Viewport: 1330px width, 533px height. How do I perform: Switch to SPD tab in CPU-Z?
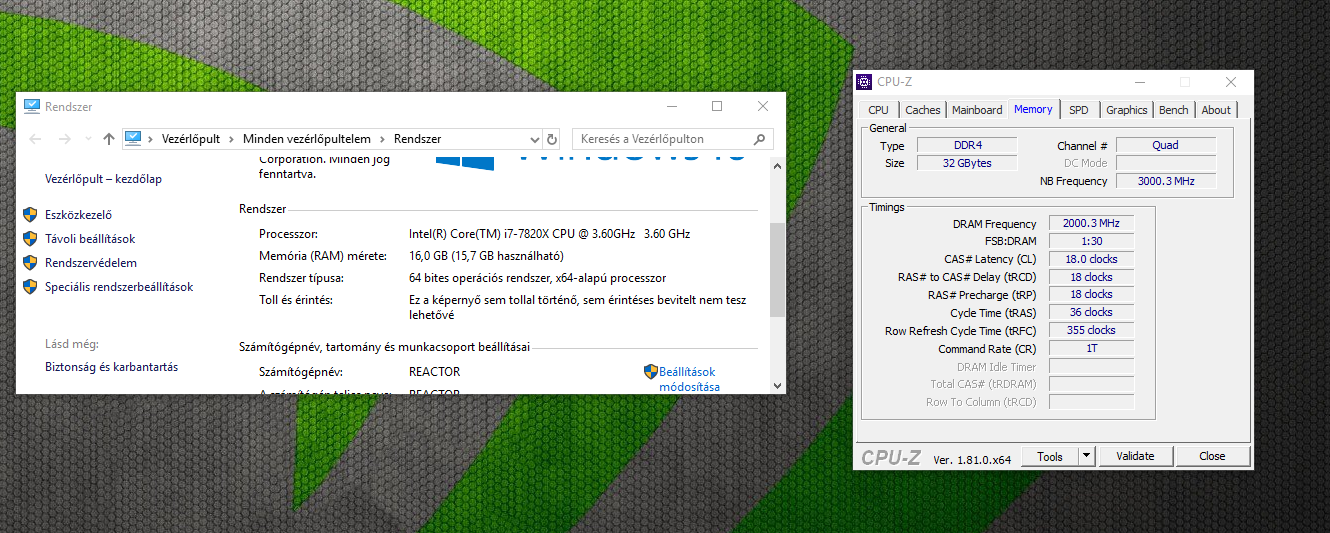(x=1078, y=110)
